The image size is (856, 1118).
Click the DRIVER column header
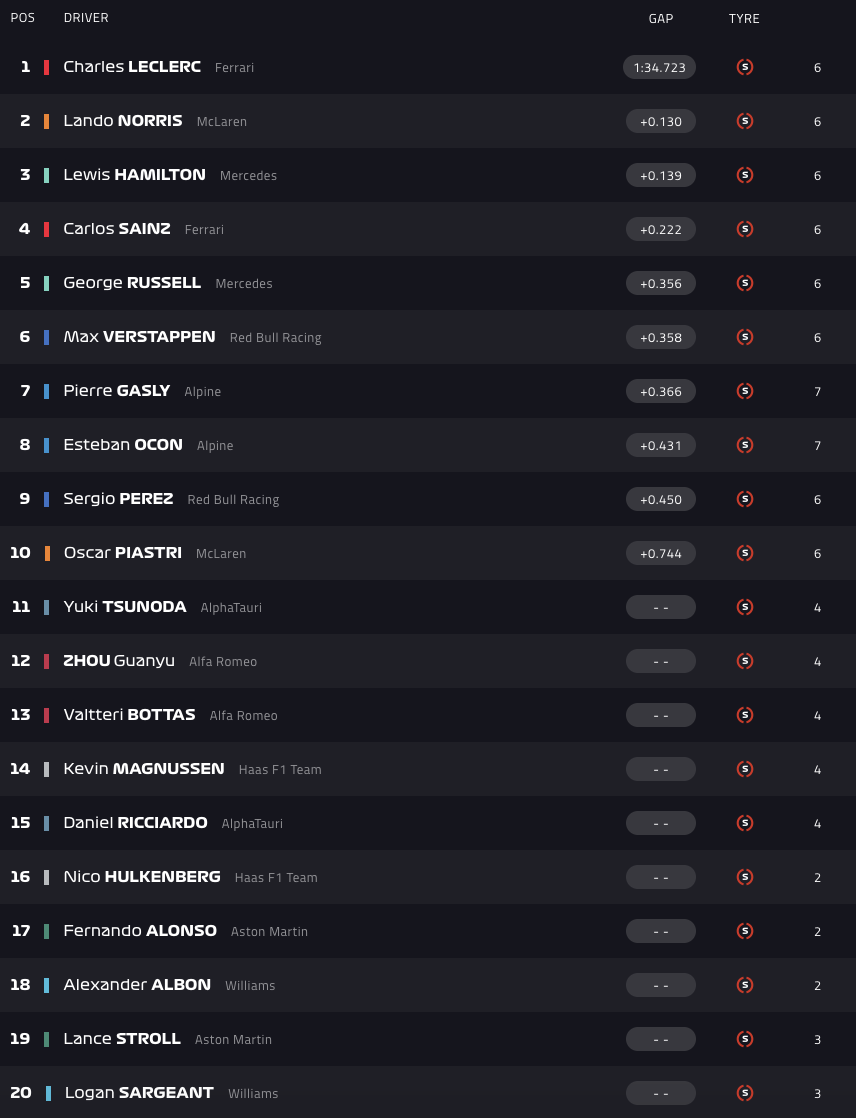(86, 18)
